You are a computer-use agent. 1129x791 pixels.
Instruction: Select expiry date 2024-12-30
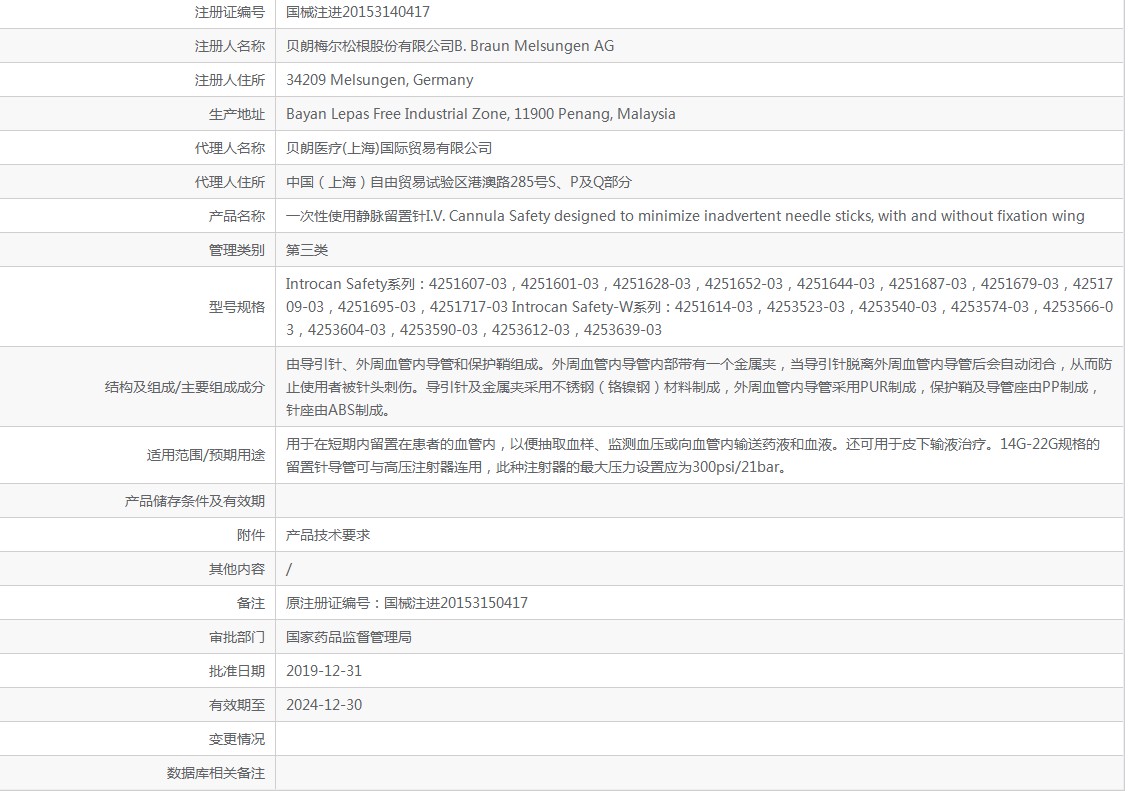[324, 705]
